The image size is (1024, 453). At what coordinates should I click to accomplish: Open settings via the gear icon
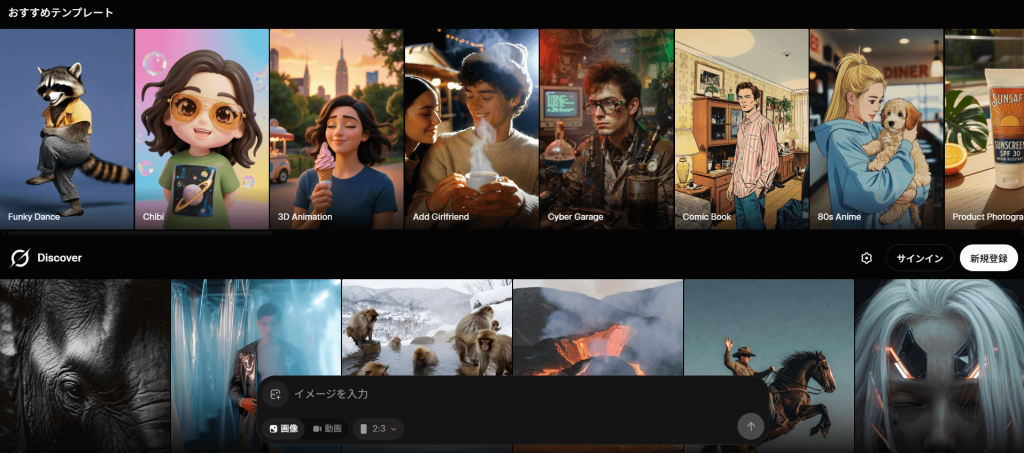pos(866,258)
